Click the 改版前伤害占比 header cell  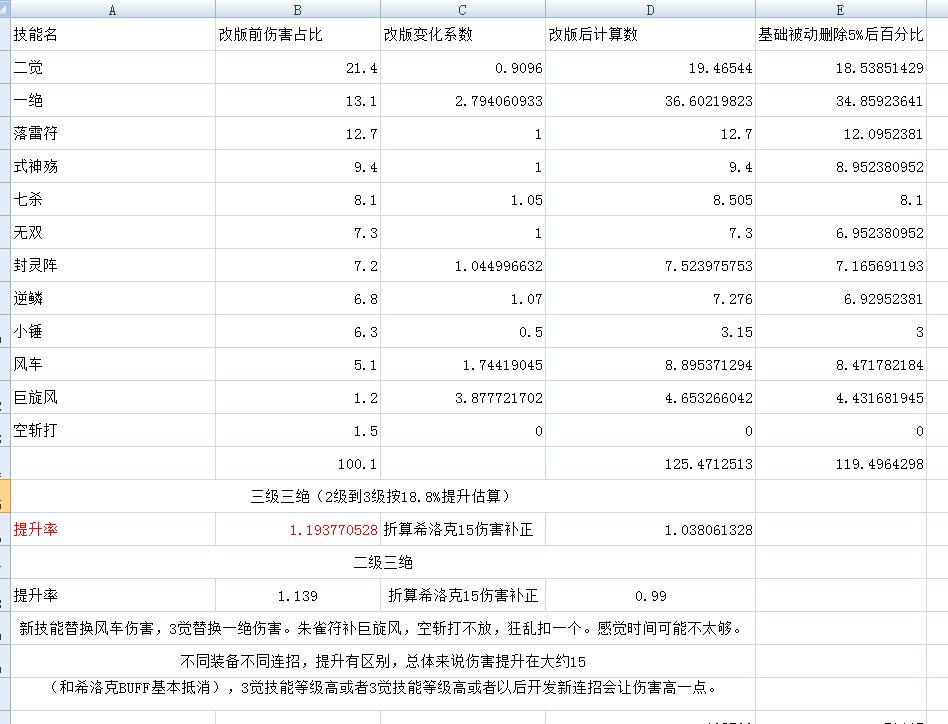pyautogui.click(x=297, y=35)
